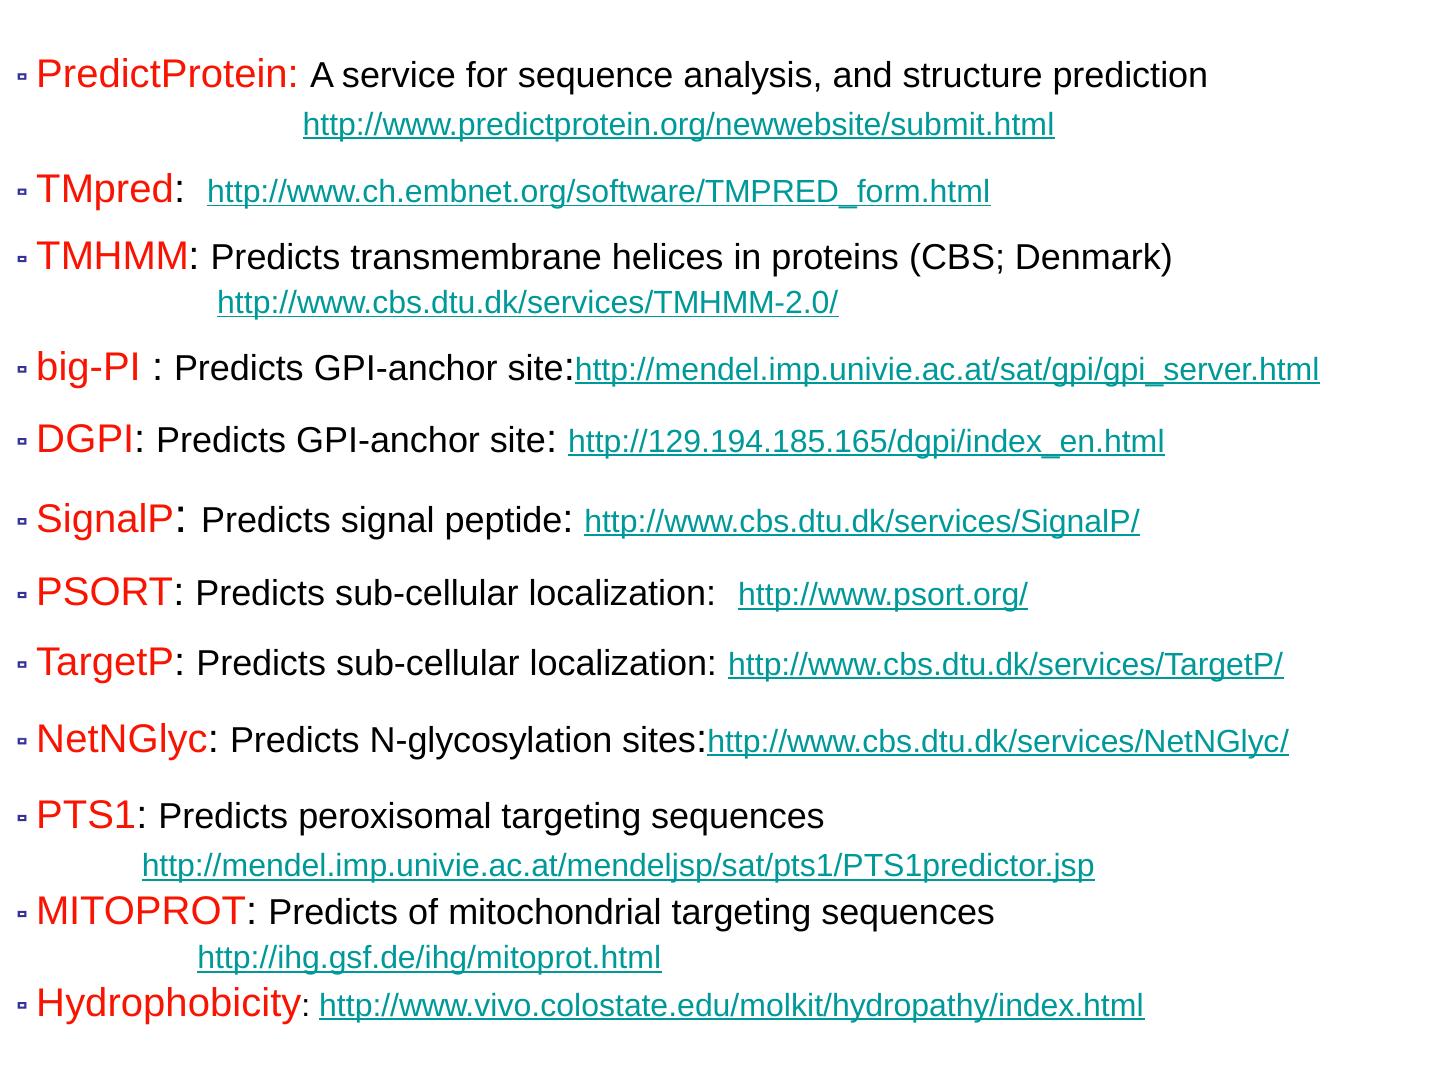Click the hydropathy index.html colostate link
The width and height of the screenshot is (1440, 1080).
pyautogui.click(x=731, y=1005)
